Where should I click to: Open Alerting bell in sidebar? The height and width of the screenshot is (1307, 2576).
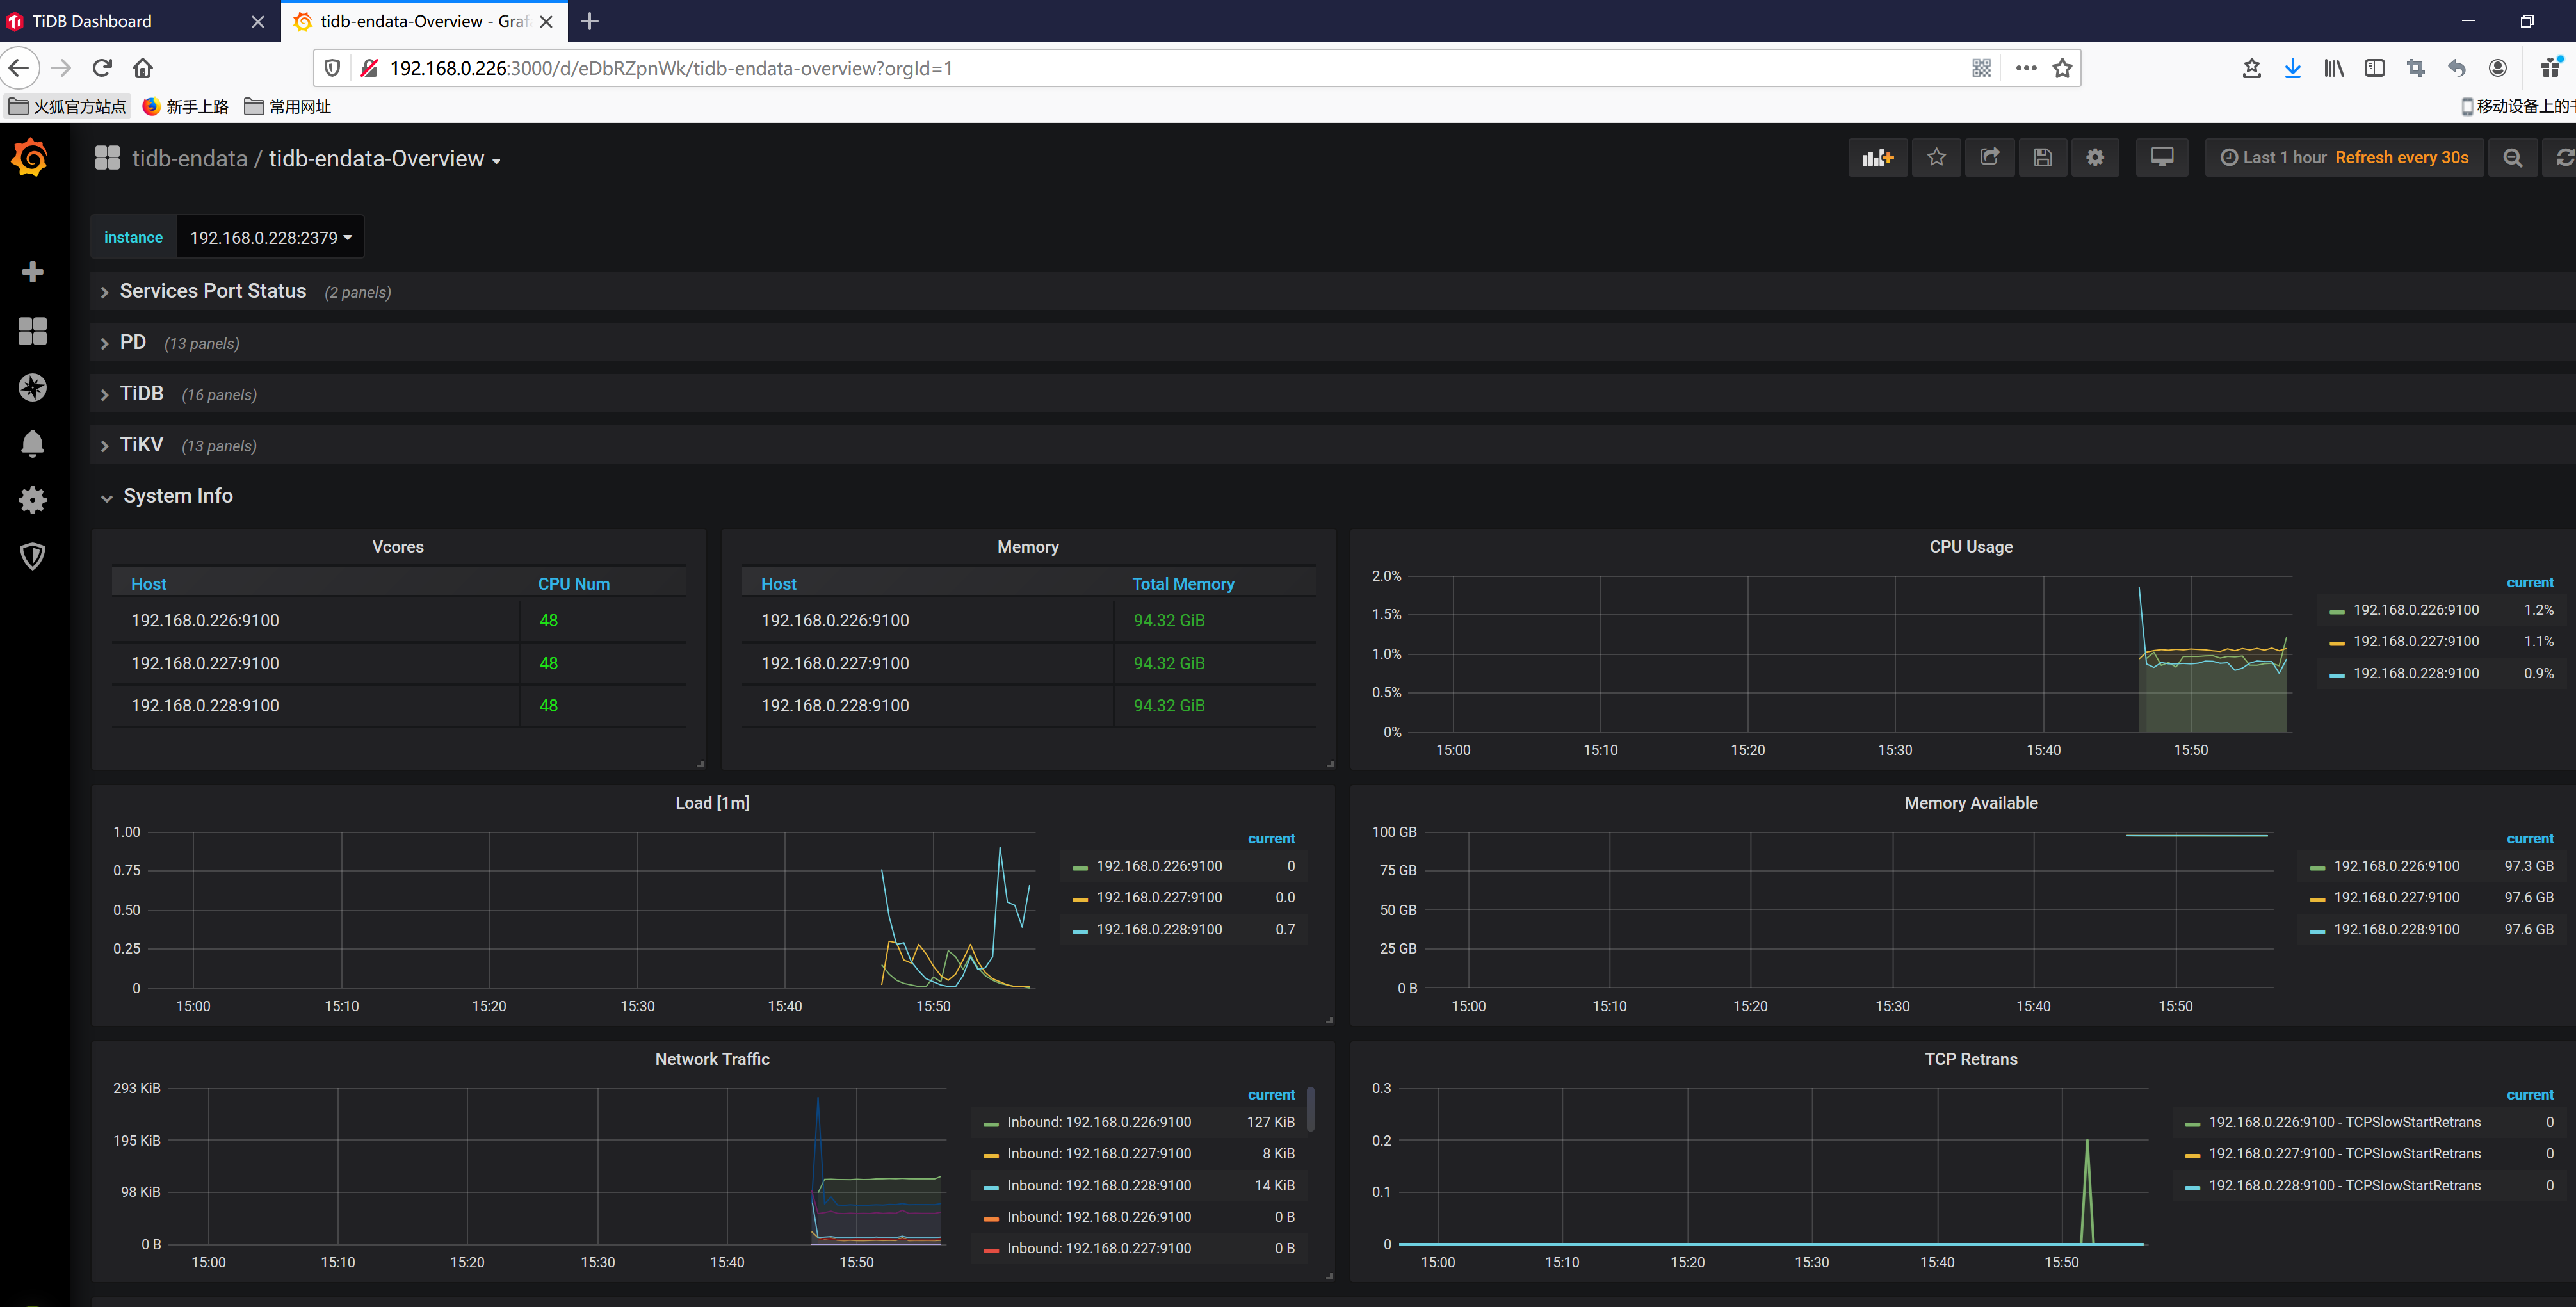32,443
